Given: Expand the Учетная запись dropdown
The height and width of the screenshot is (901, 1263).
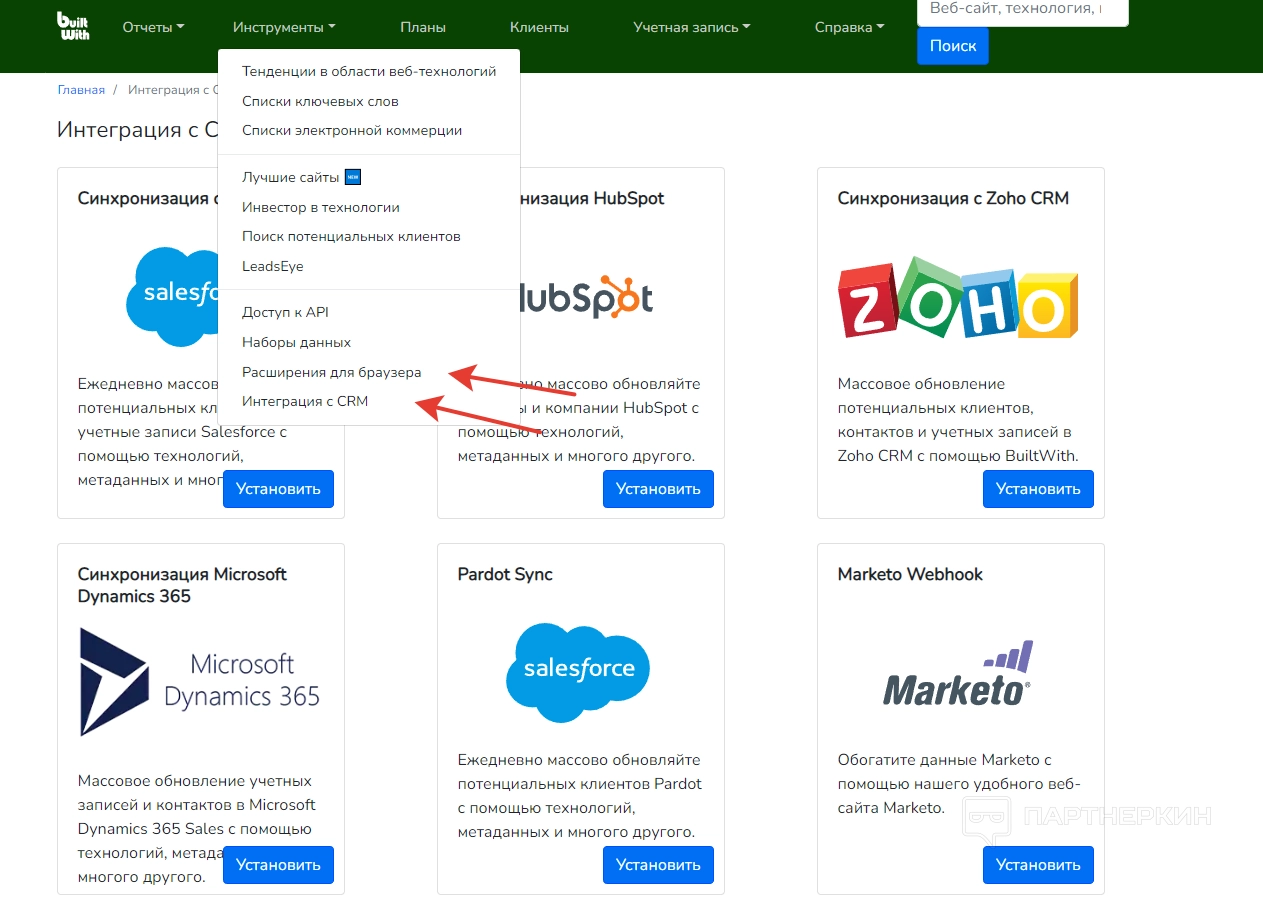Looking at the screenshot, I should click(x=692, y=28).
